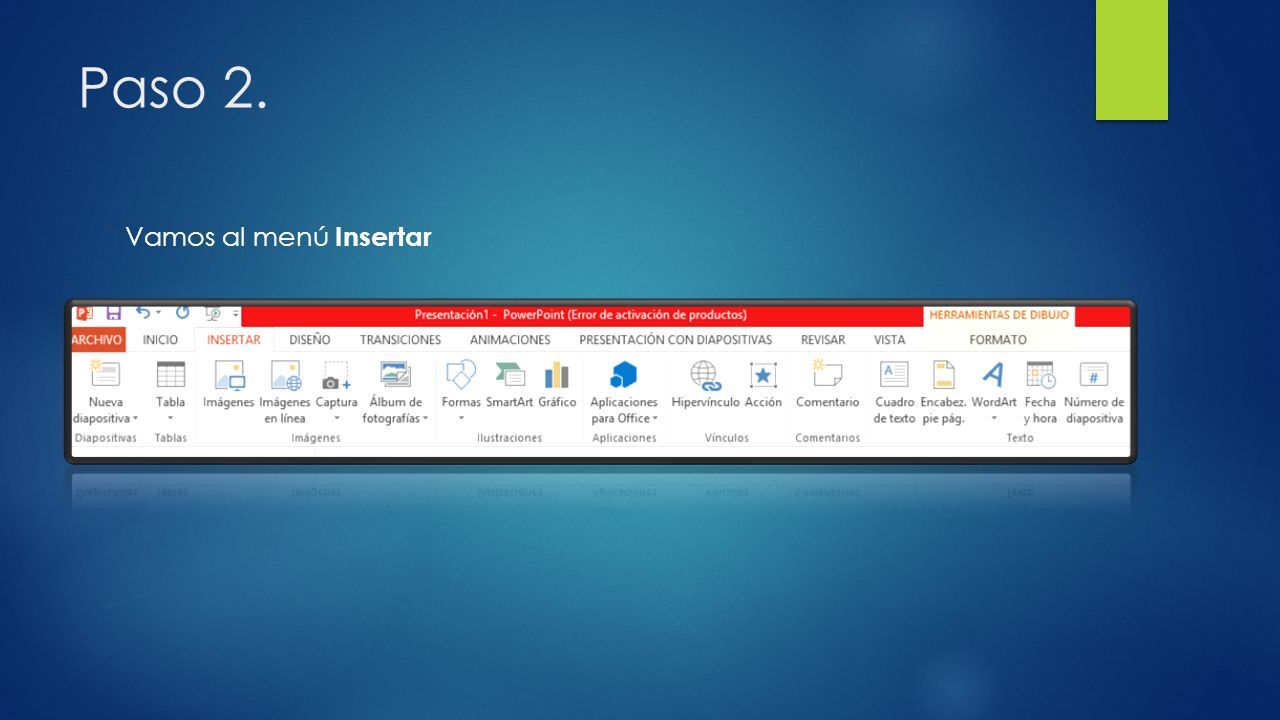Click the Tabla grid icon

[x=171, y=375]
